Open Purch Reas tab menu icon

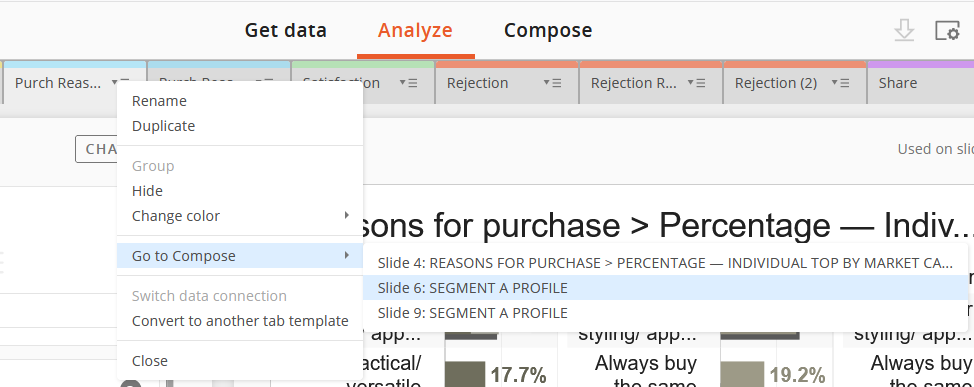121,83
